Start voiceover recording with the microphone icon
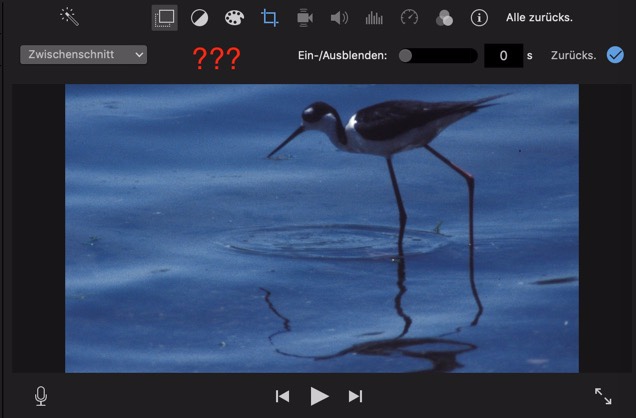 pos(41,396)
